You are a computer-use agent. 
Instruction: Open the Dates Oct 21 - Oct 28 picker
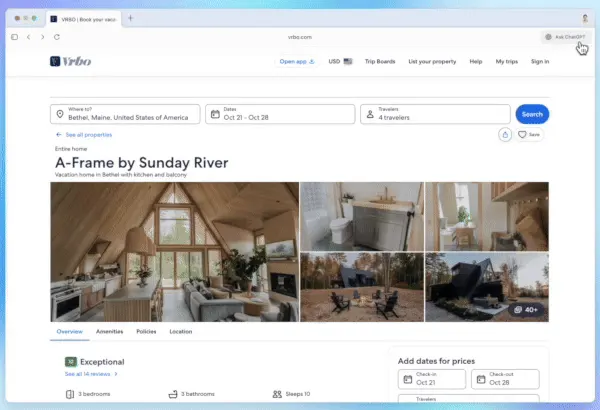(x=280, y=114)
